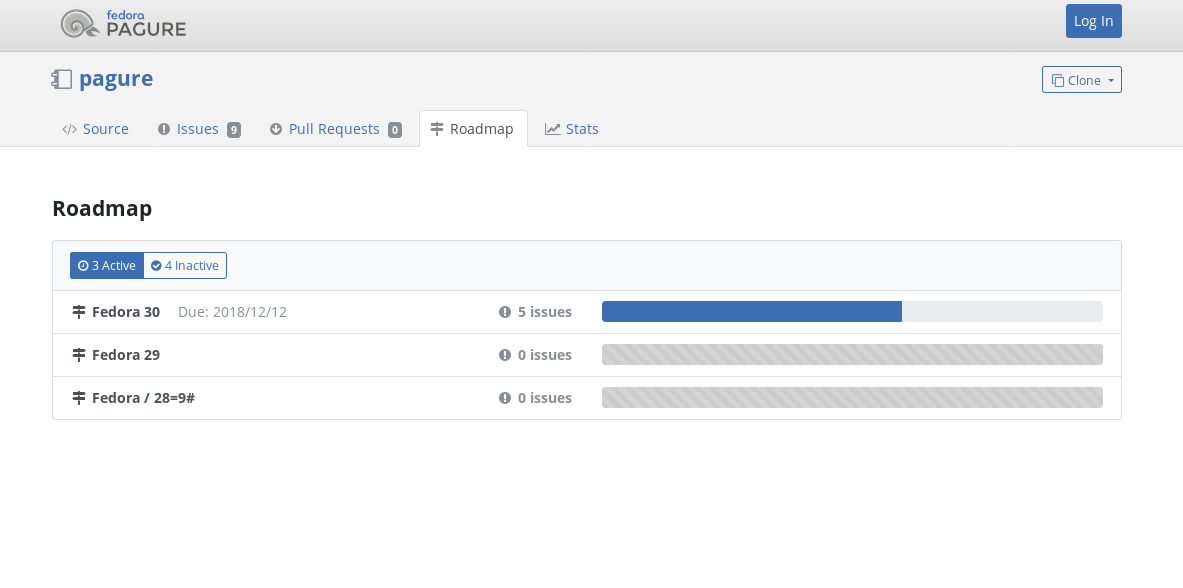Open the Fedora / 28=9# milestone
The width and height of the screenshot is (1183, 588).
143,398
